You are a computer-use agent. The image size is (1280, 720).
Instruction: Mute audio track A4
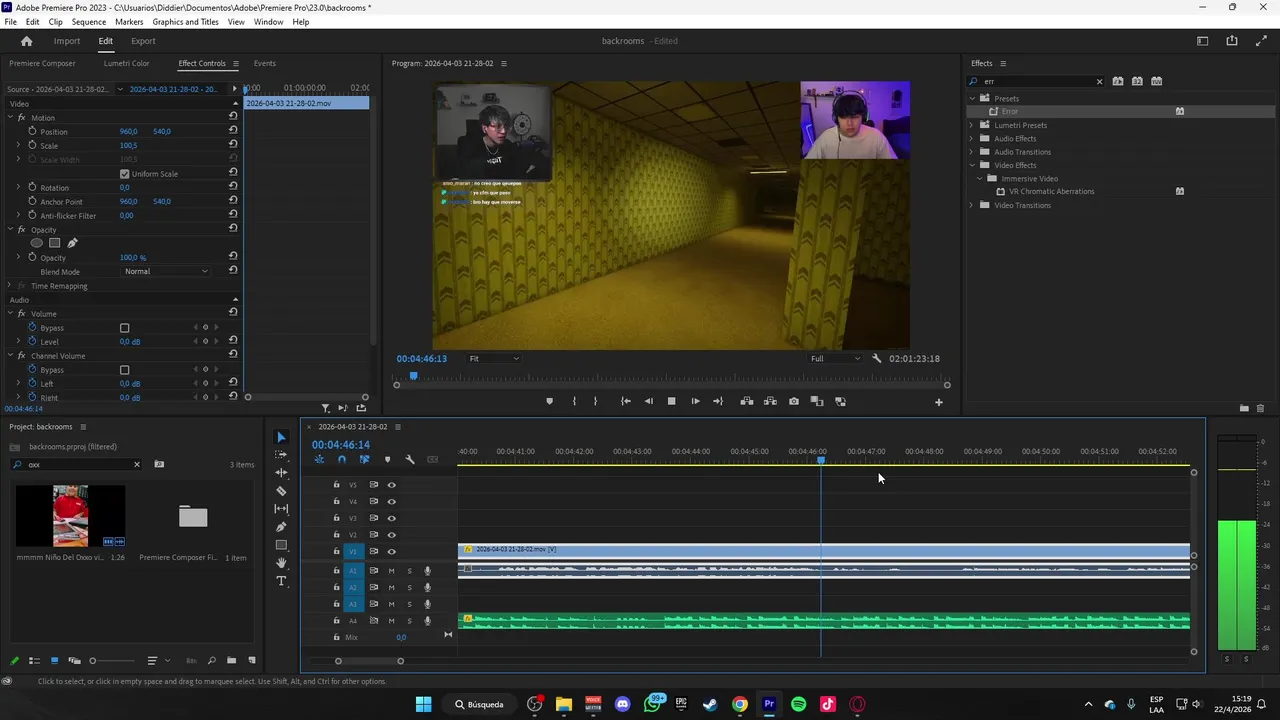(391, 621)
